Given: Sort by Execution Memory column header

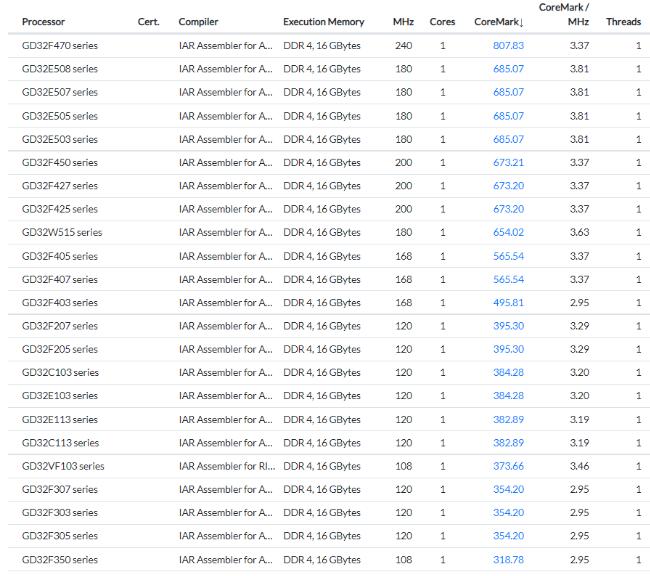Looking at the screenshot, I should pyautogui.click(x=324, y=22).
